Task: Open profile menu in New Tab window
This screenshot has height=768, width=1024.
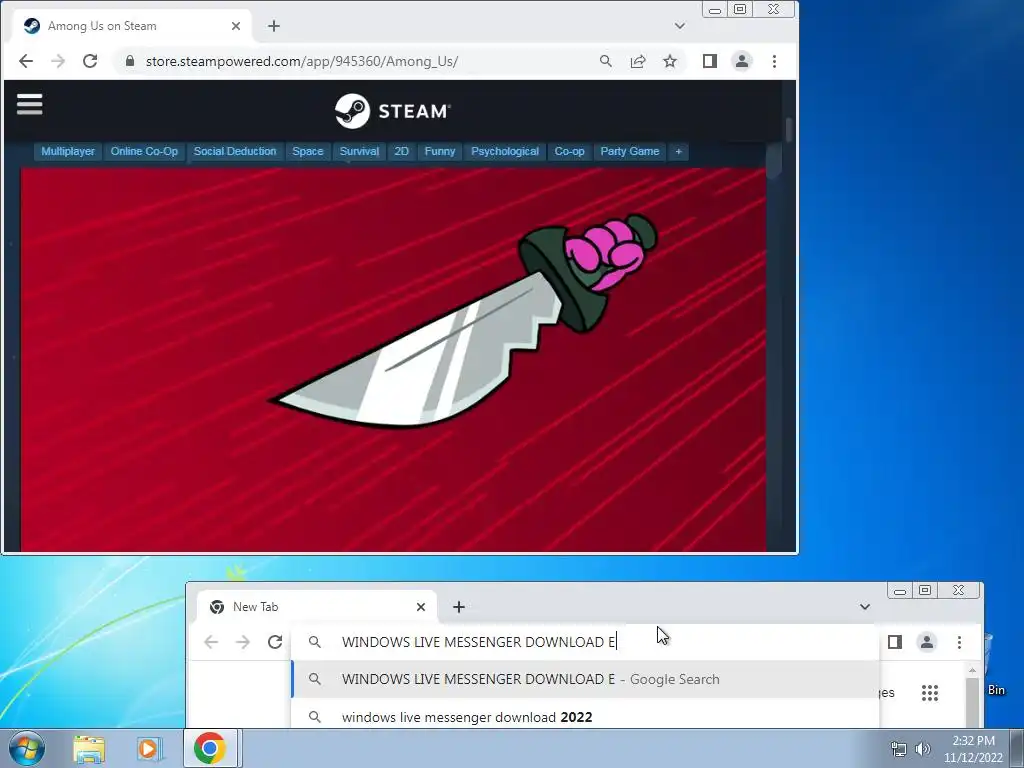Action: (x=927, y=642)
